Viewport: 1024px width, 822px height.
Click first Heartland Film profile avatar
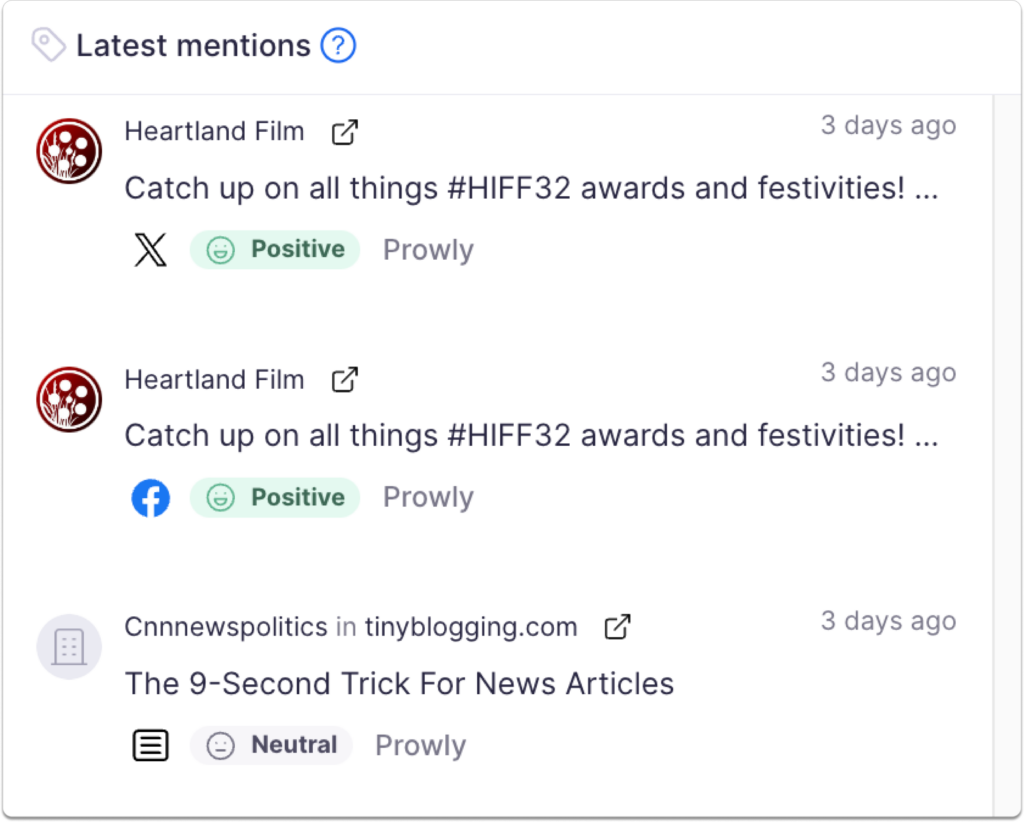pos(69,151)
